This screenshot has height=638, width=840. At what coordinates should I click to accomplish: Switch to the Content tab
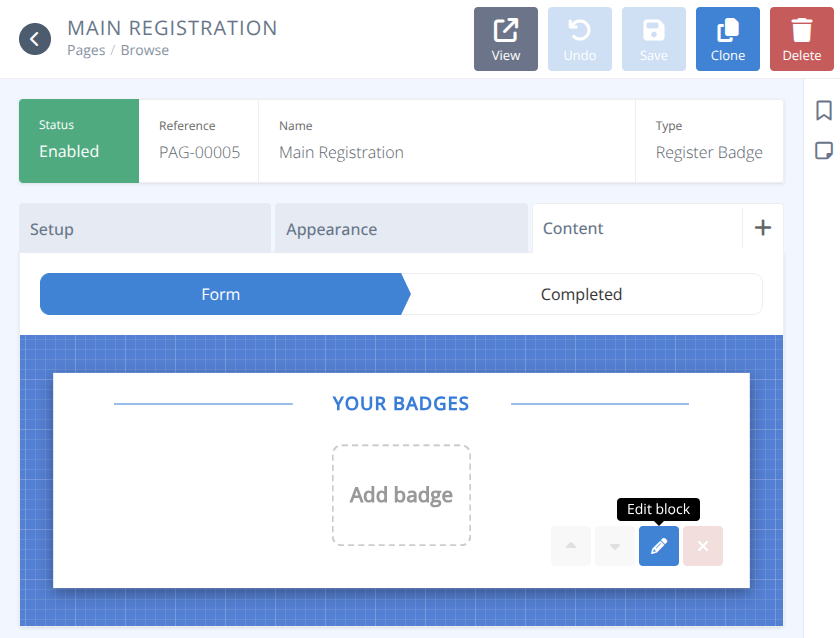coord(573,228)
